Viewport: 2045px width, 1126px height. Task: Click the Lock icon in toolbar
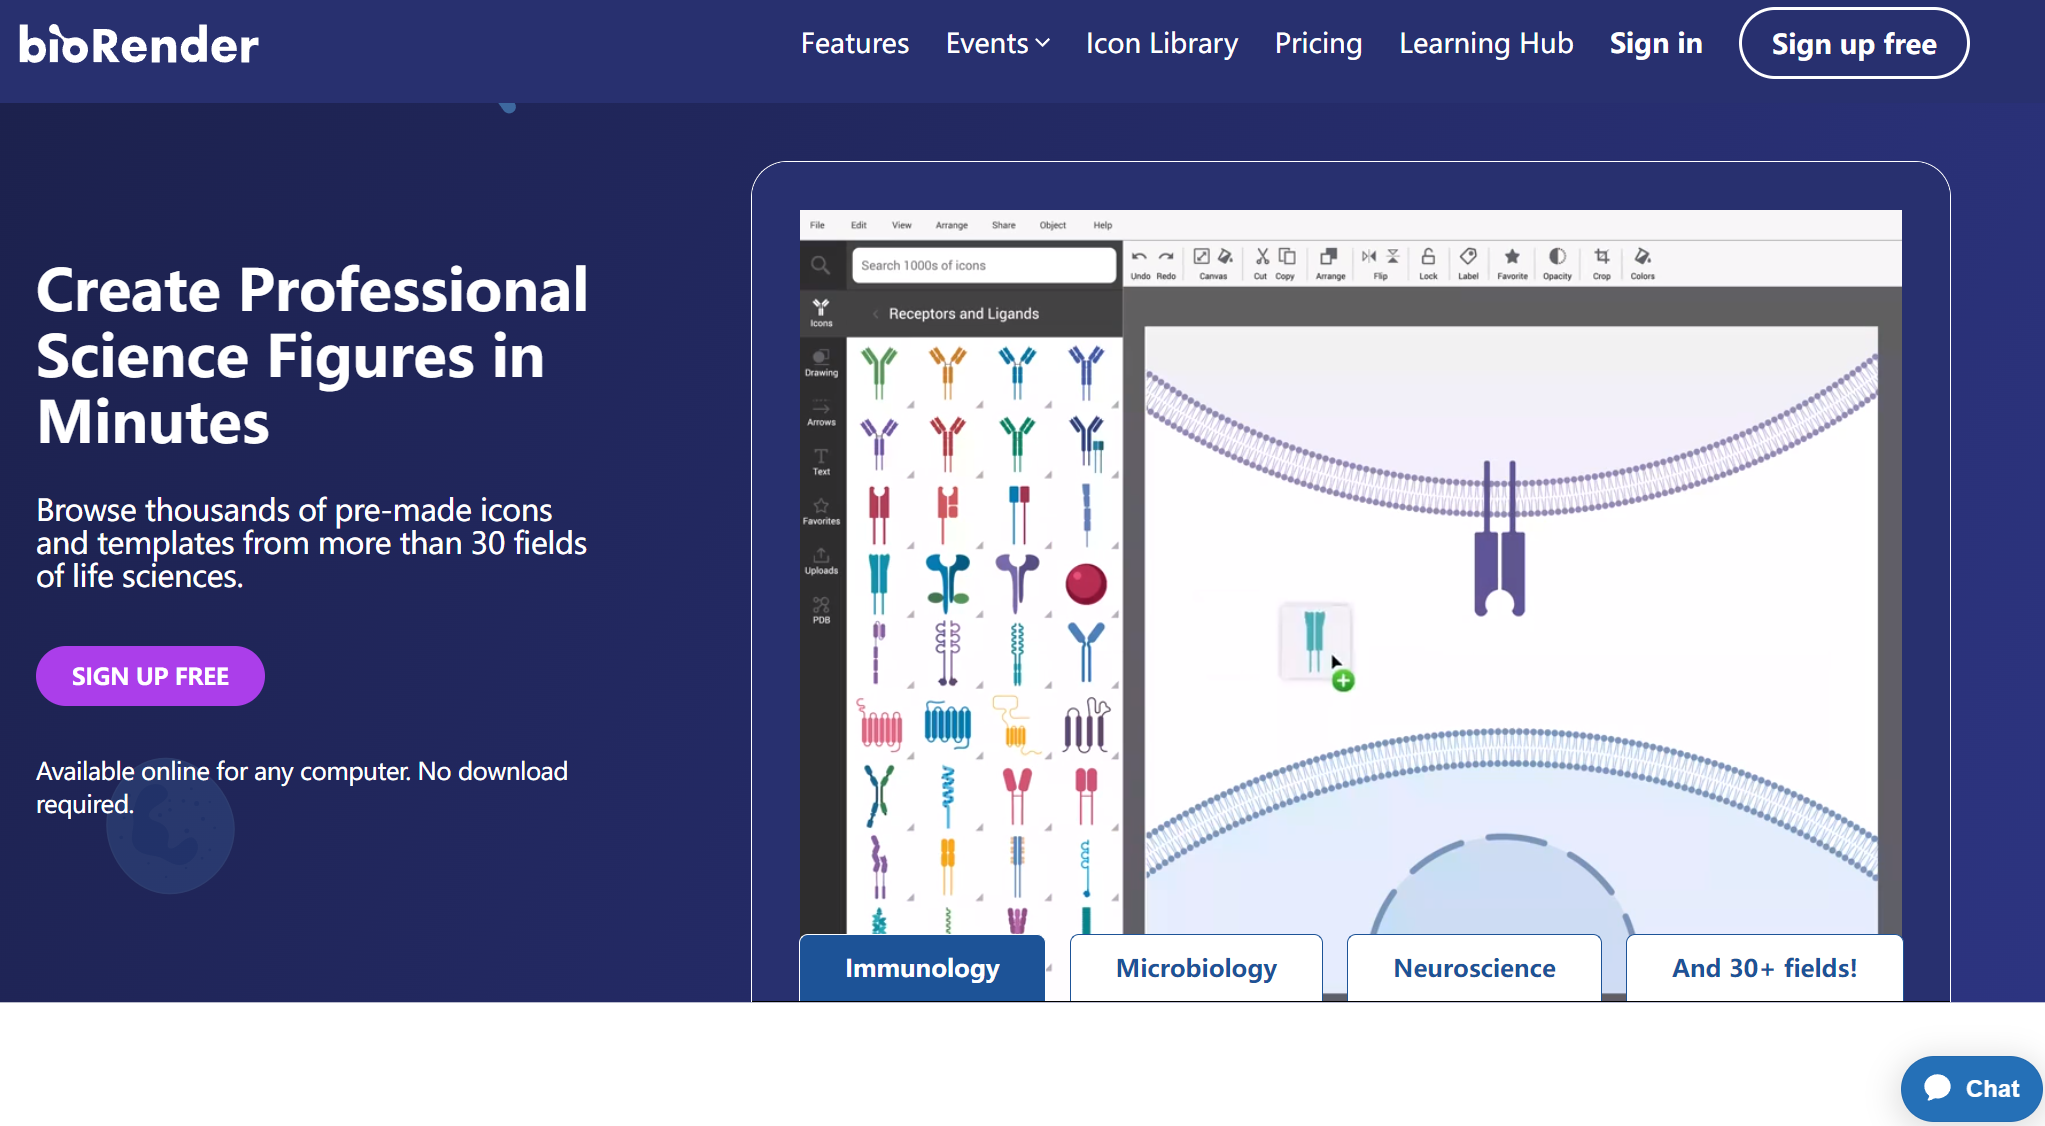pyautogui.click(x=1428, y=258)
